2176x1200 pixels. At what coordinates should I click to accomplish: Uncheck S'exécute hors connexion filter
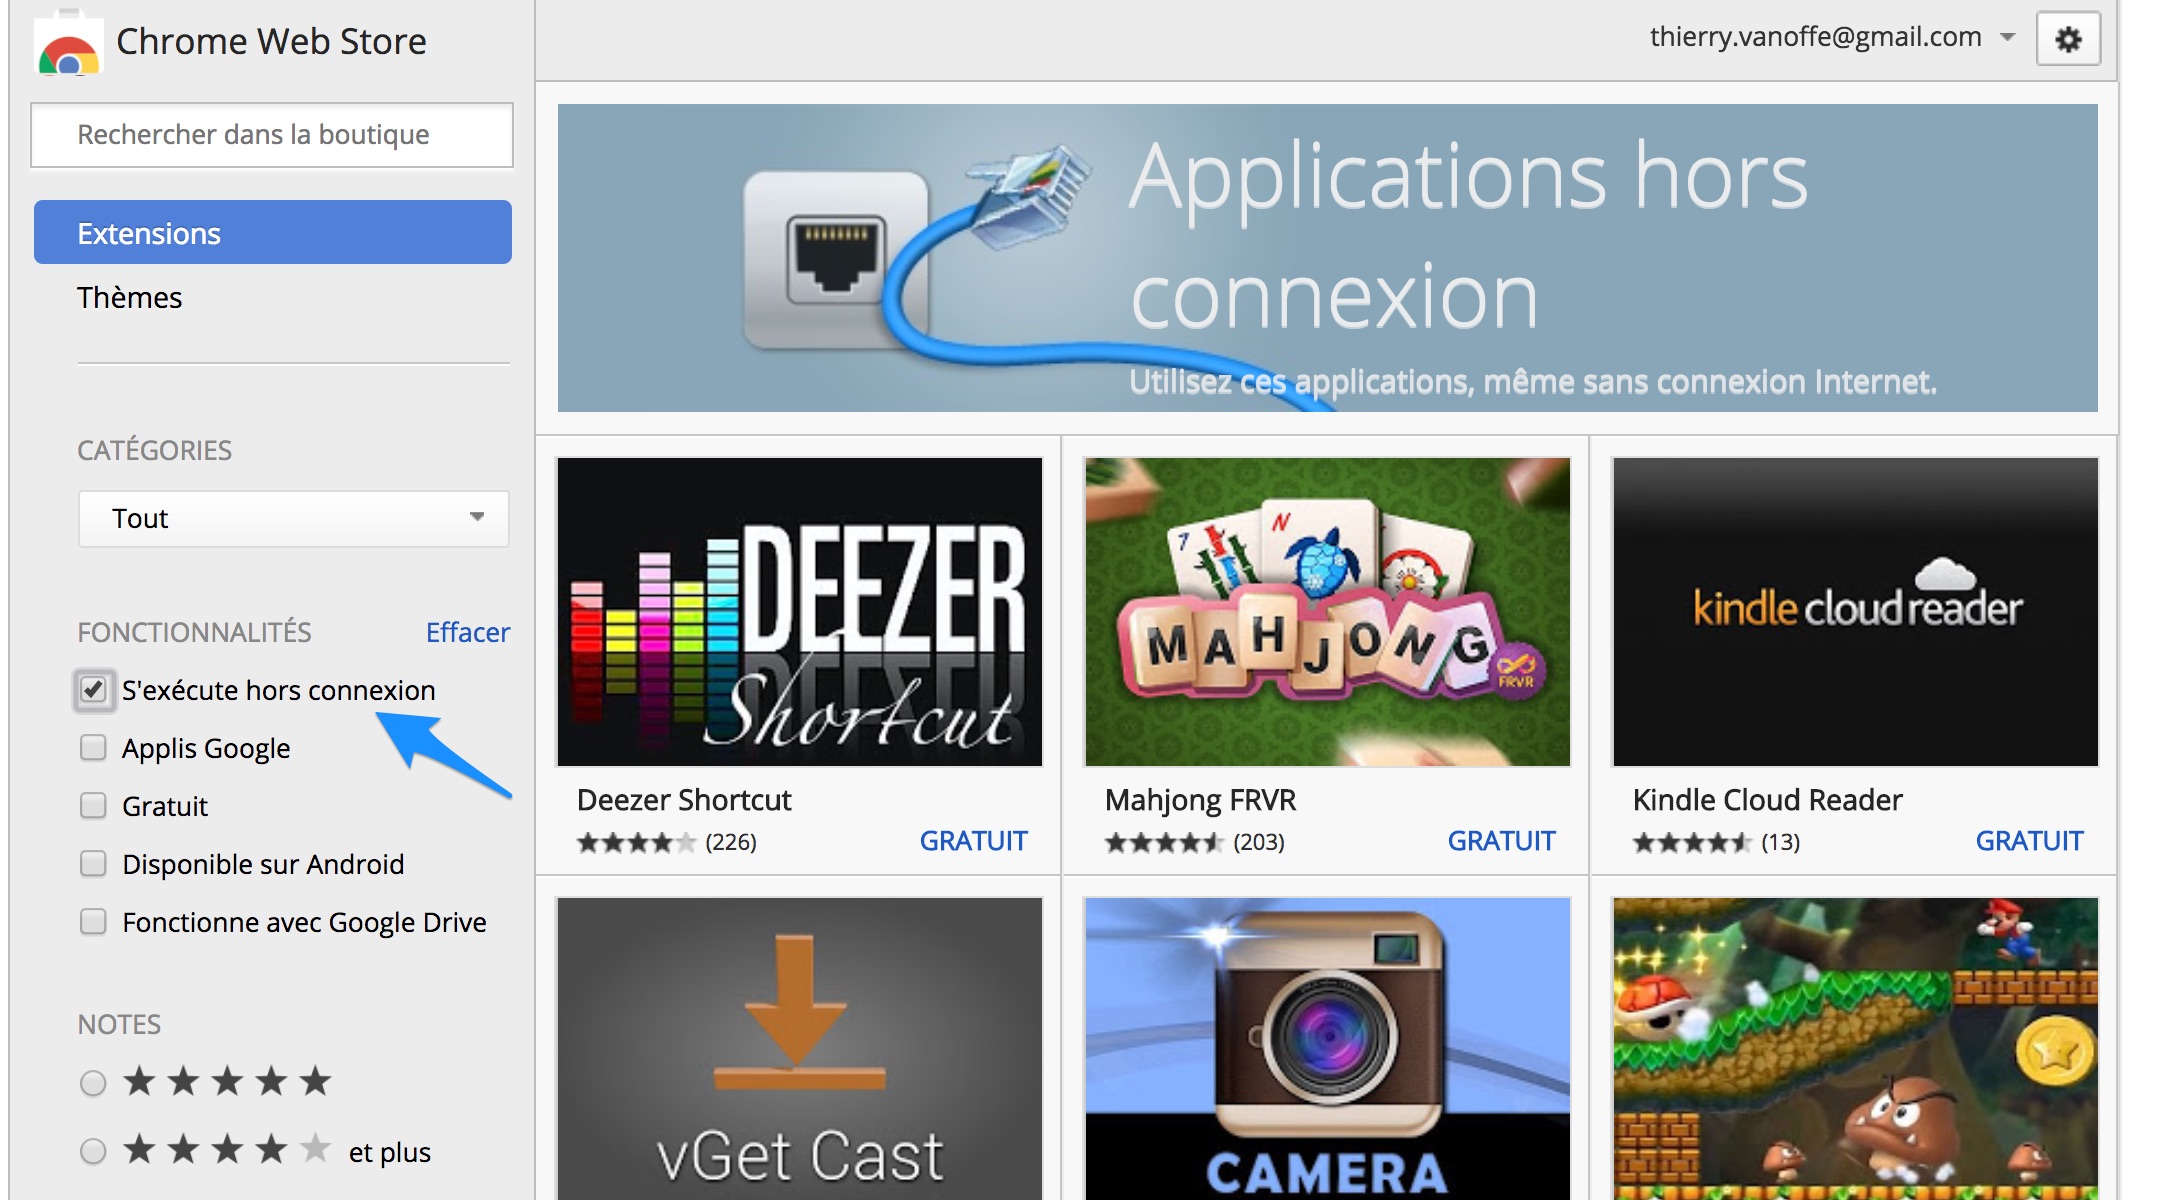[x=94, y=690]
